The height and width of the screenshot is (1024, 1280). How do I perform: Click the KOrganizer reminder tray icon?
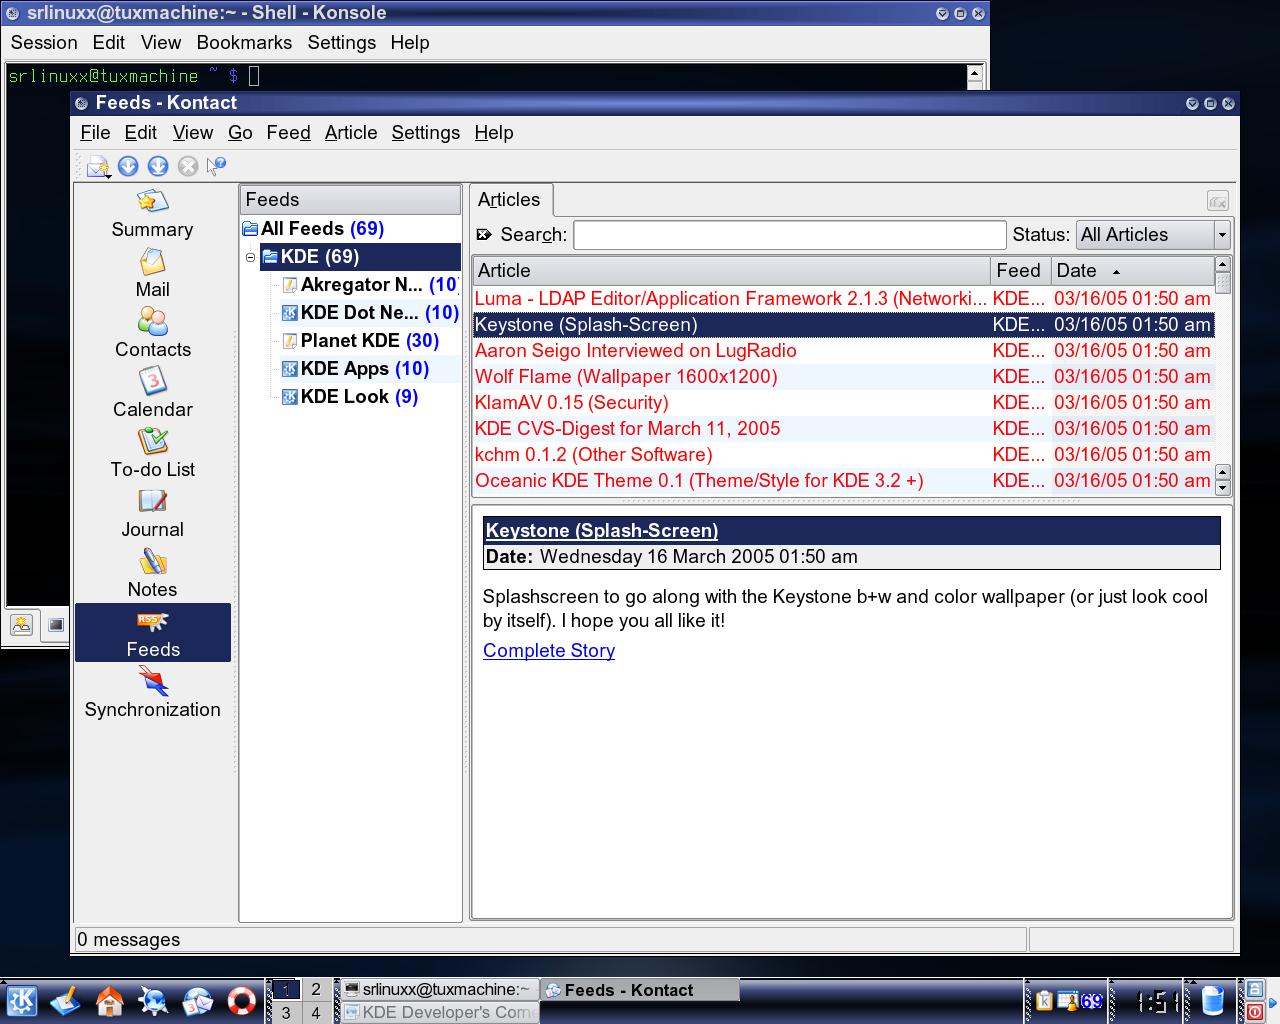(1068, 1001)
